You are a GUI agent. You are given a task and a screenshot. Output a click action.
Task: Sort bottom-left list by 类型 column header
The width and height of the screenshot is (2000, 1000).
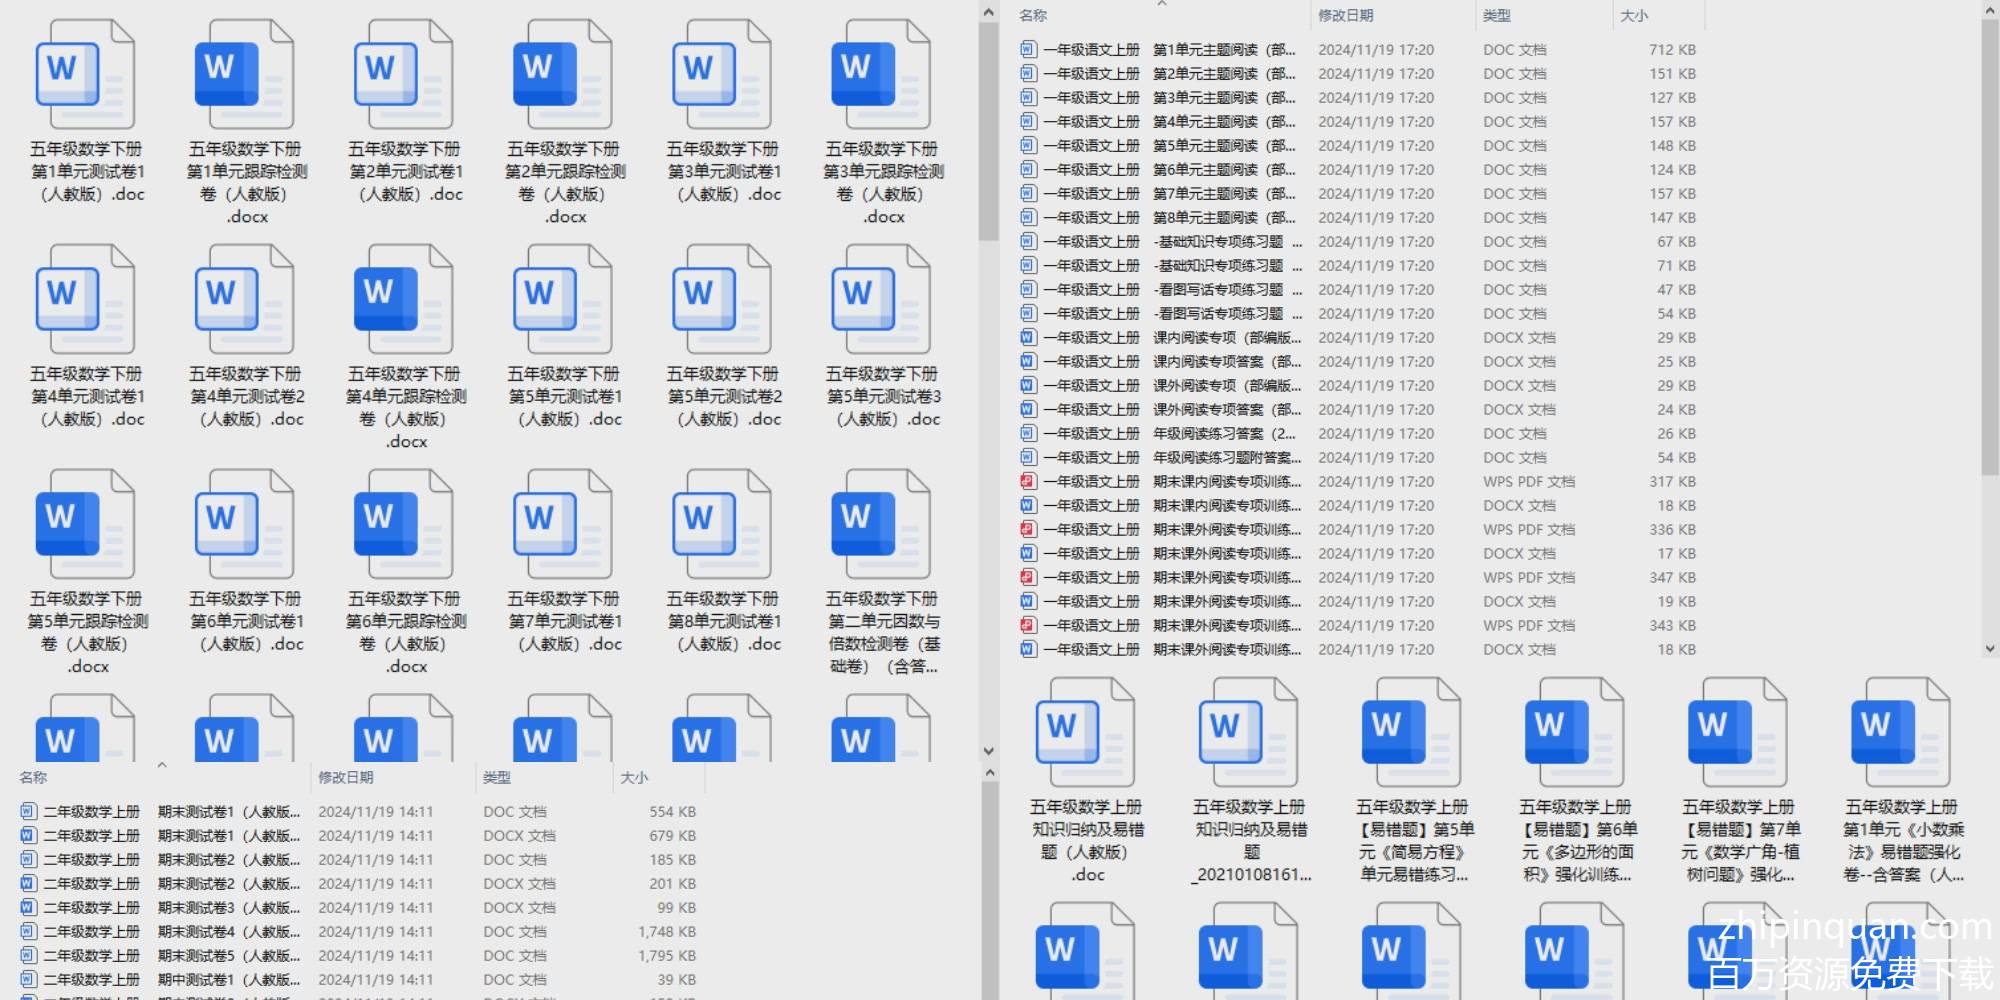coord(497,777)
